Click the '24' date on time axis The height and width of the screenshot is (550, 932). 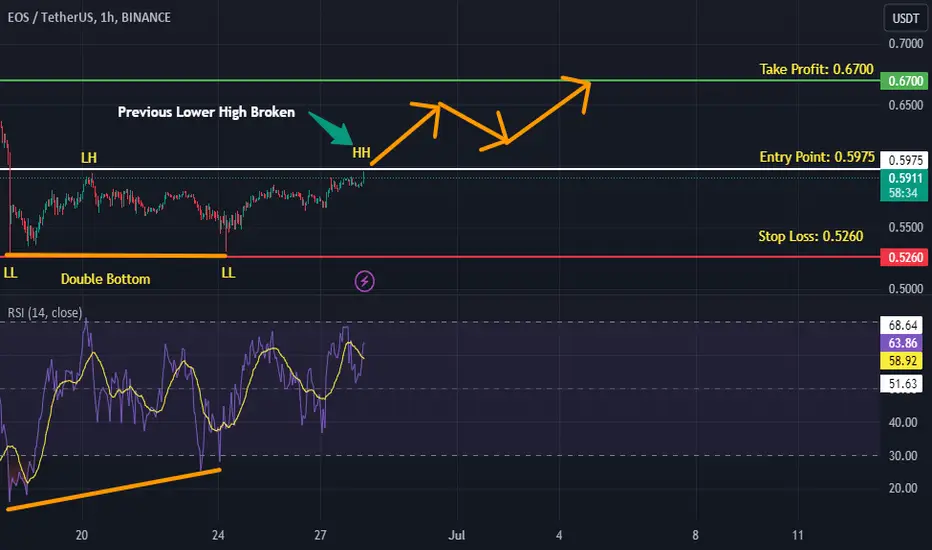coord(218,535)
